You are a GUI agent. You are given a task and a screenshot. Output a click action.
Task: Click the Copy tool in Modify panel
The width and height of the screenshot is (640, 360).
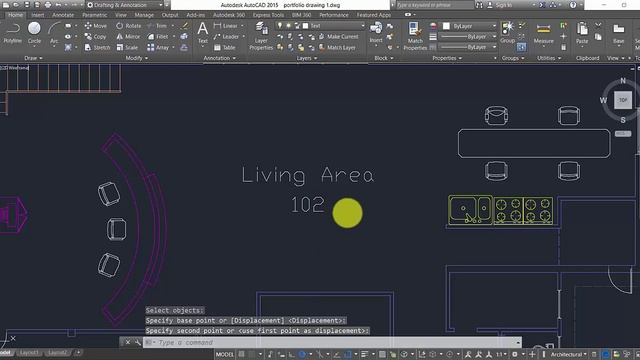point(96,37)
